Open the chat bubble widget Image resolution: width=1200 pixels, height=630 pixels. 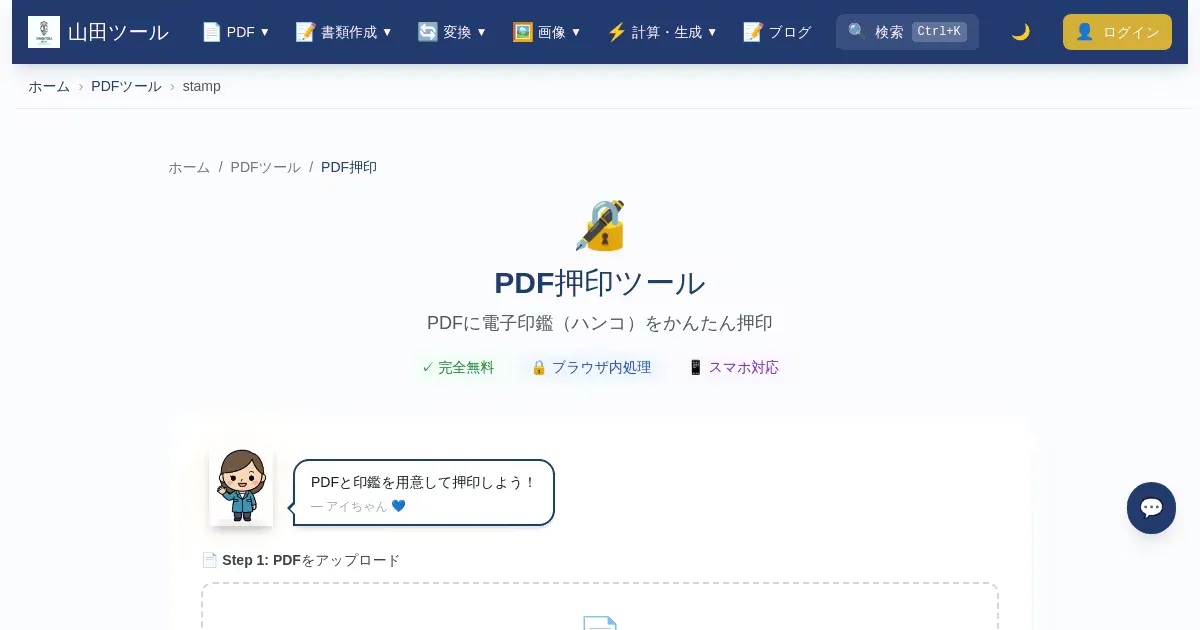click(x=1151, y=508)
